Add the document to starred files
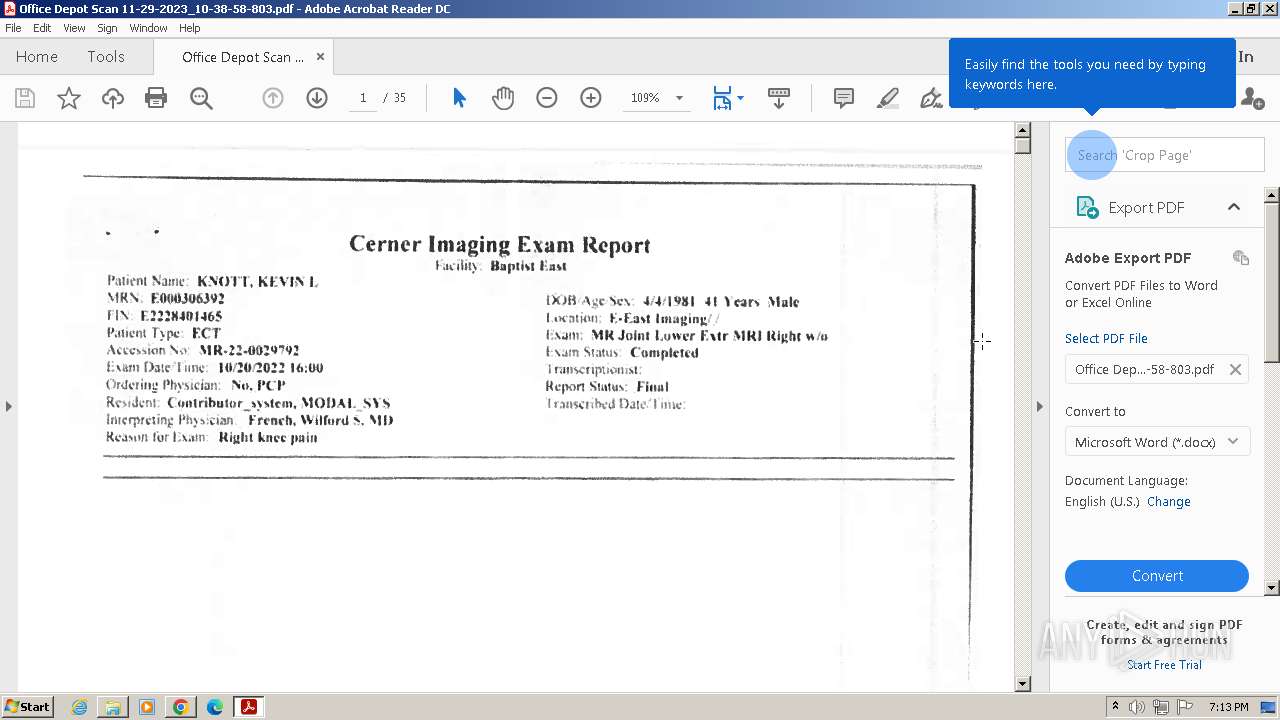 pos(69,98)
